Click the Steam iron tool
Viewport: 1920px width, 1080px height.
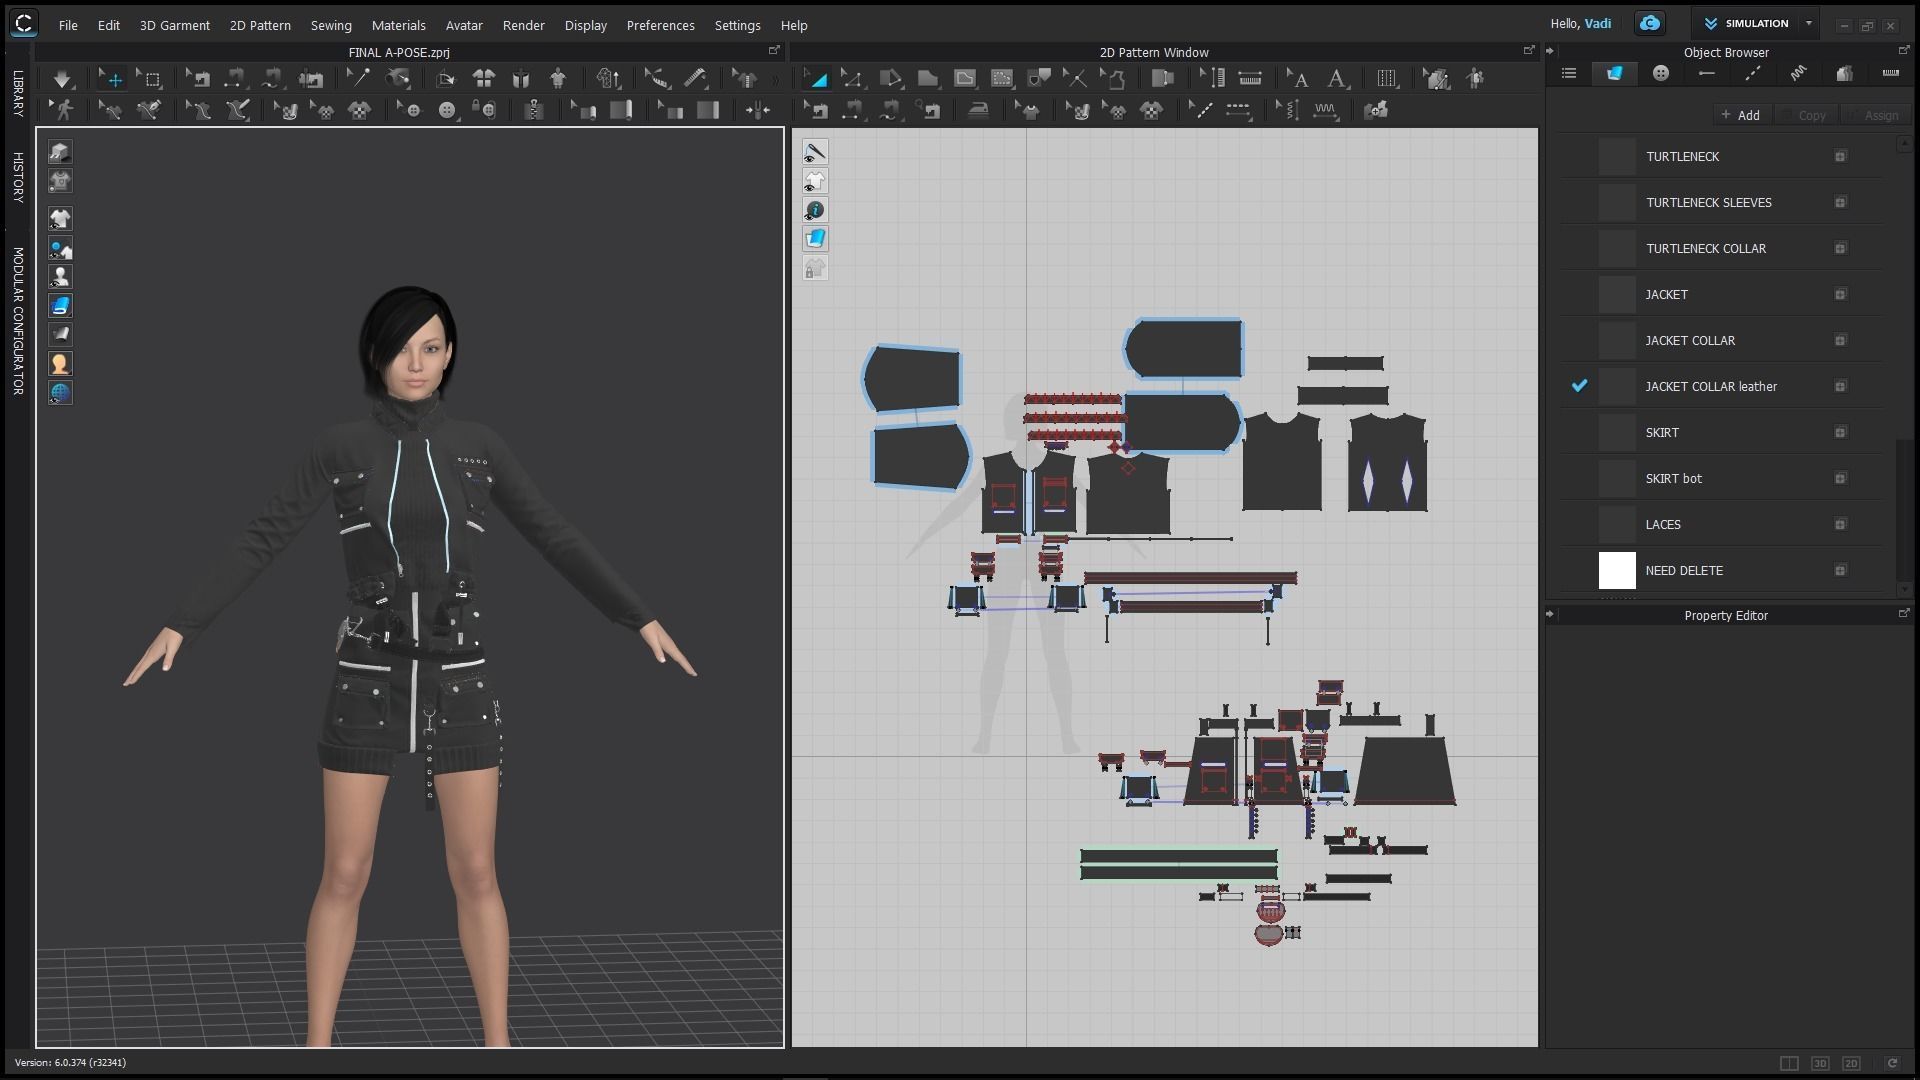pos(978,110)
